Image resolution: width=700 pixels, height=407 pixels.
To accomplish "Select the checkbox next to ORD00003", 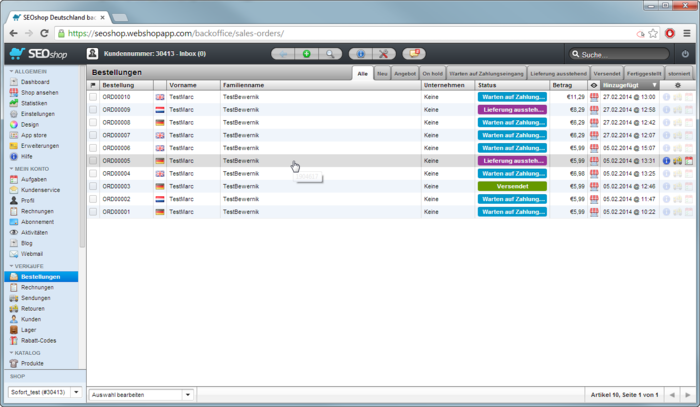I will tap(93, 186).
